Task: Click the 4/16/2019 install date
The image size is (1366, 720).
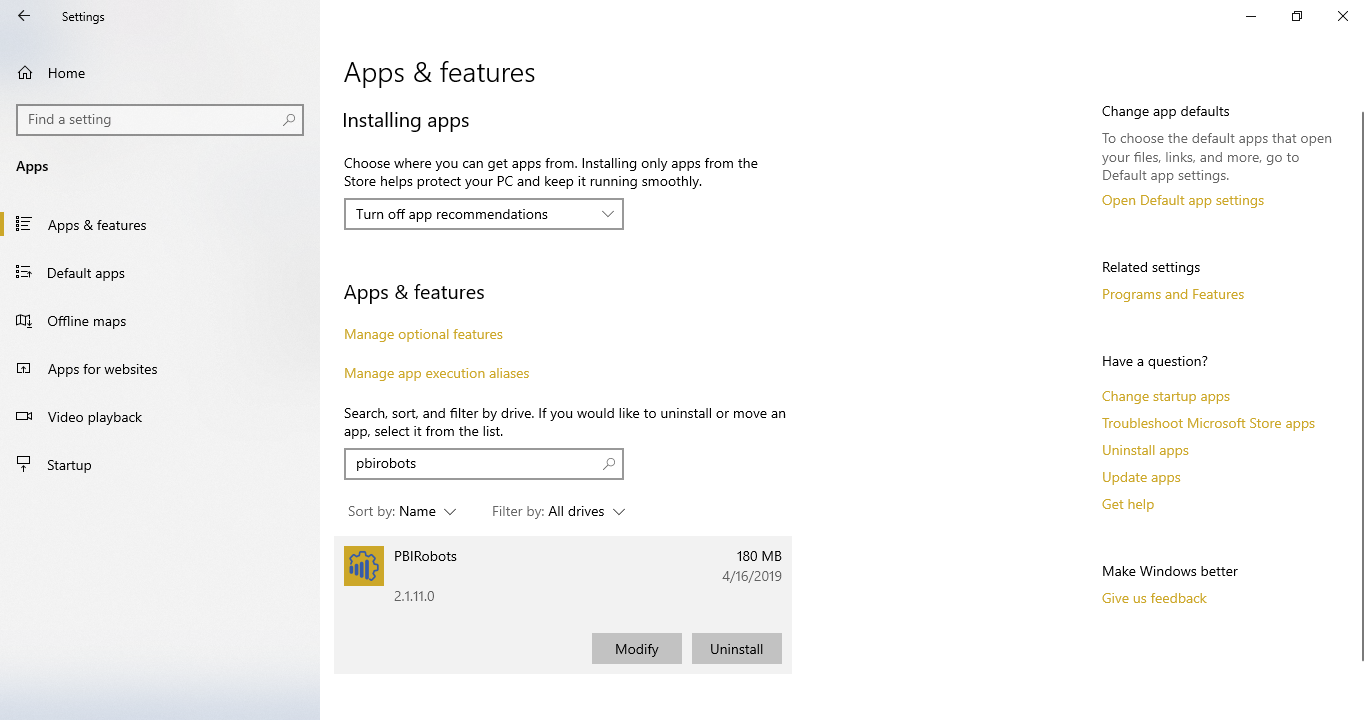Action: click(752, 576)
